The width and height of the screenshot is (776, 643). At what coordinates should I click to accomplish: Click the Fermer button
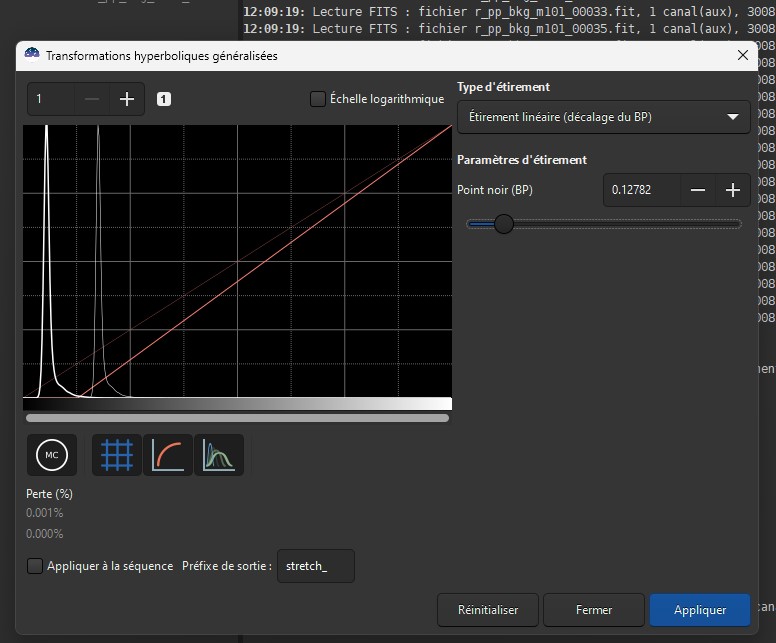(594, 609)
